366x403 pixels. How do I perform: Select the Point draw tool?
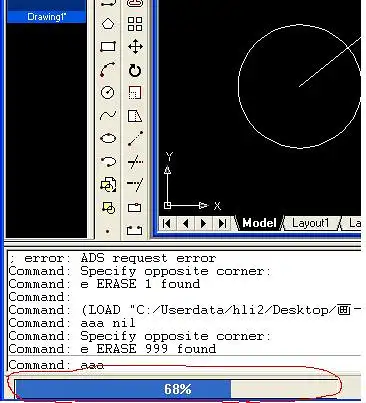coord(107,231)
